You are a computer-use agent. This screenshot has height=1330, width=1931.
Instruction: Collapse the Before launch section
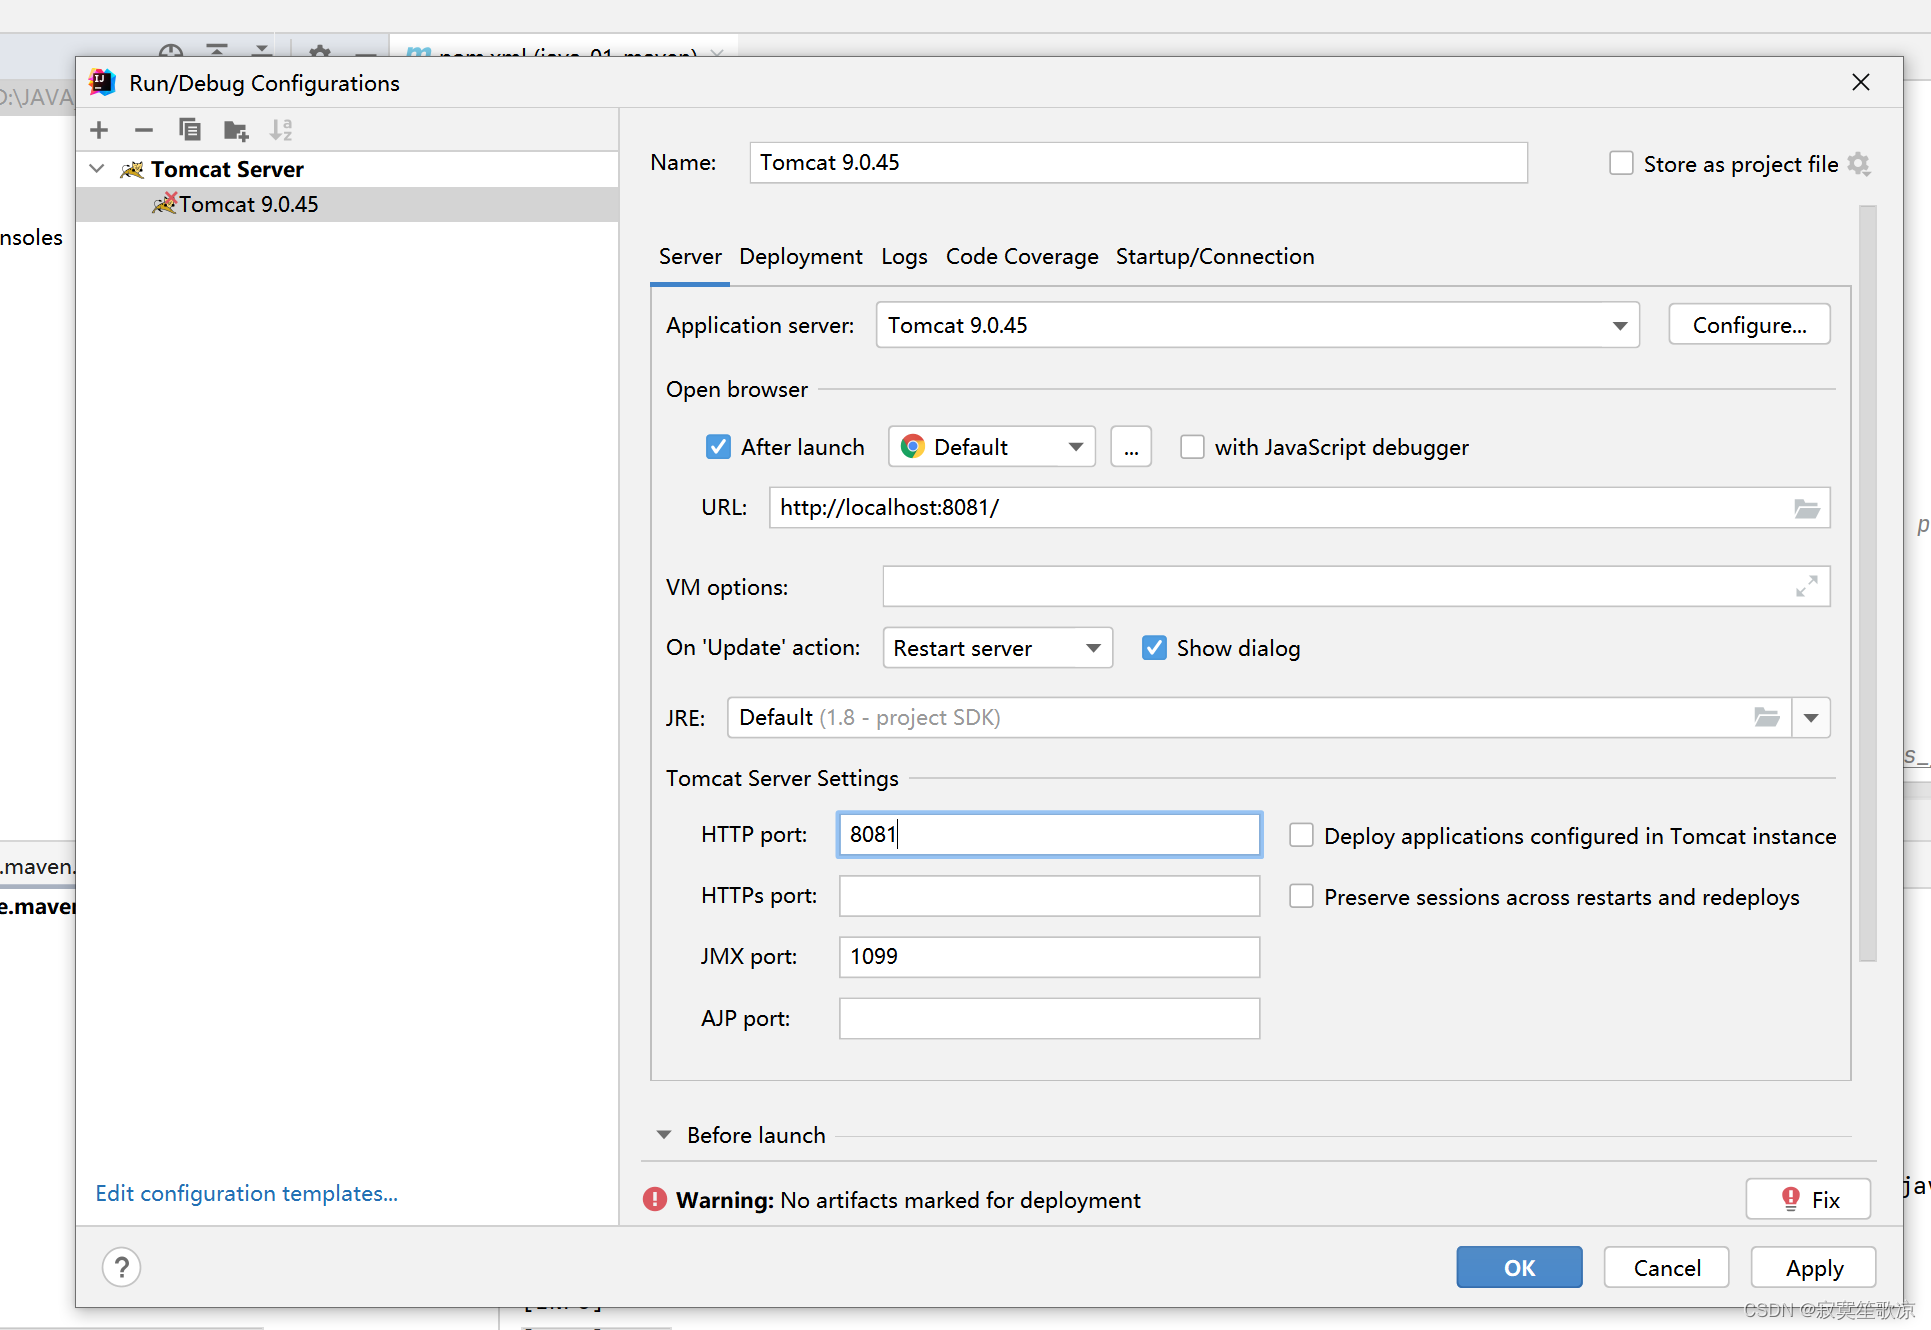pyautogui.click(x=664, y=1135)
